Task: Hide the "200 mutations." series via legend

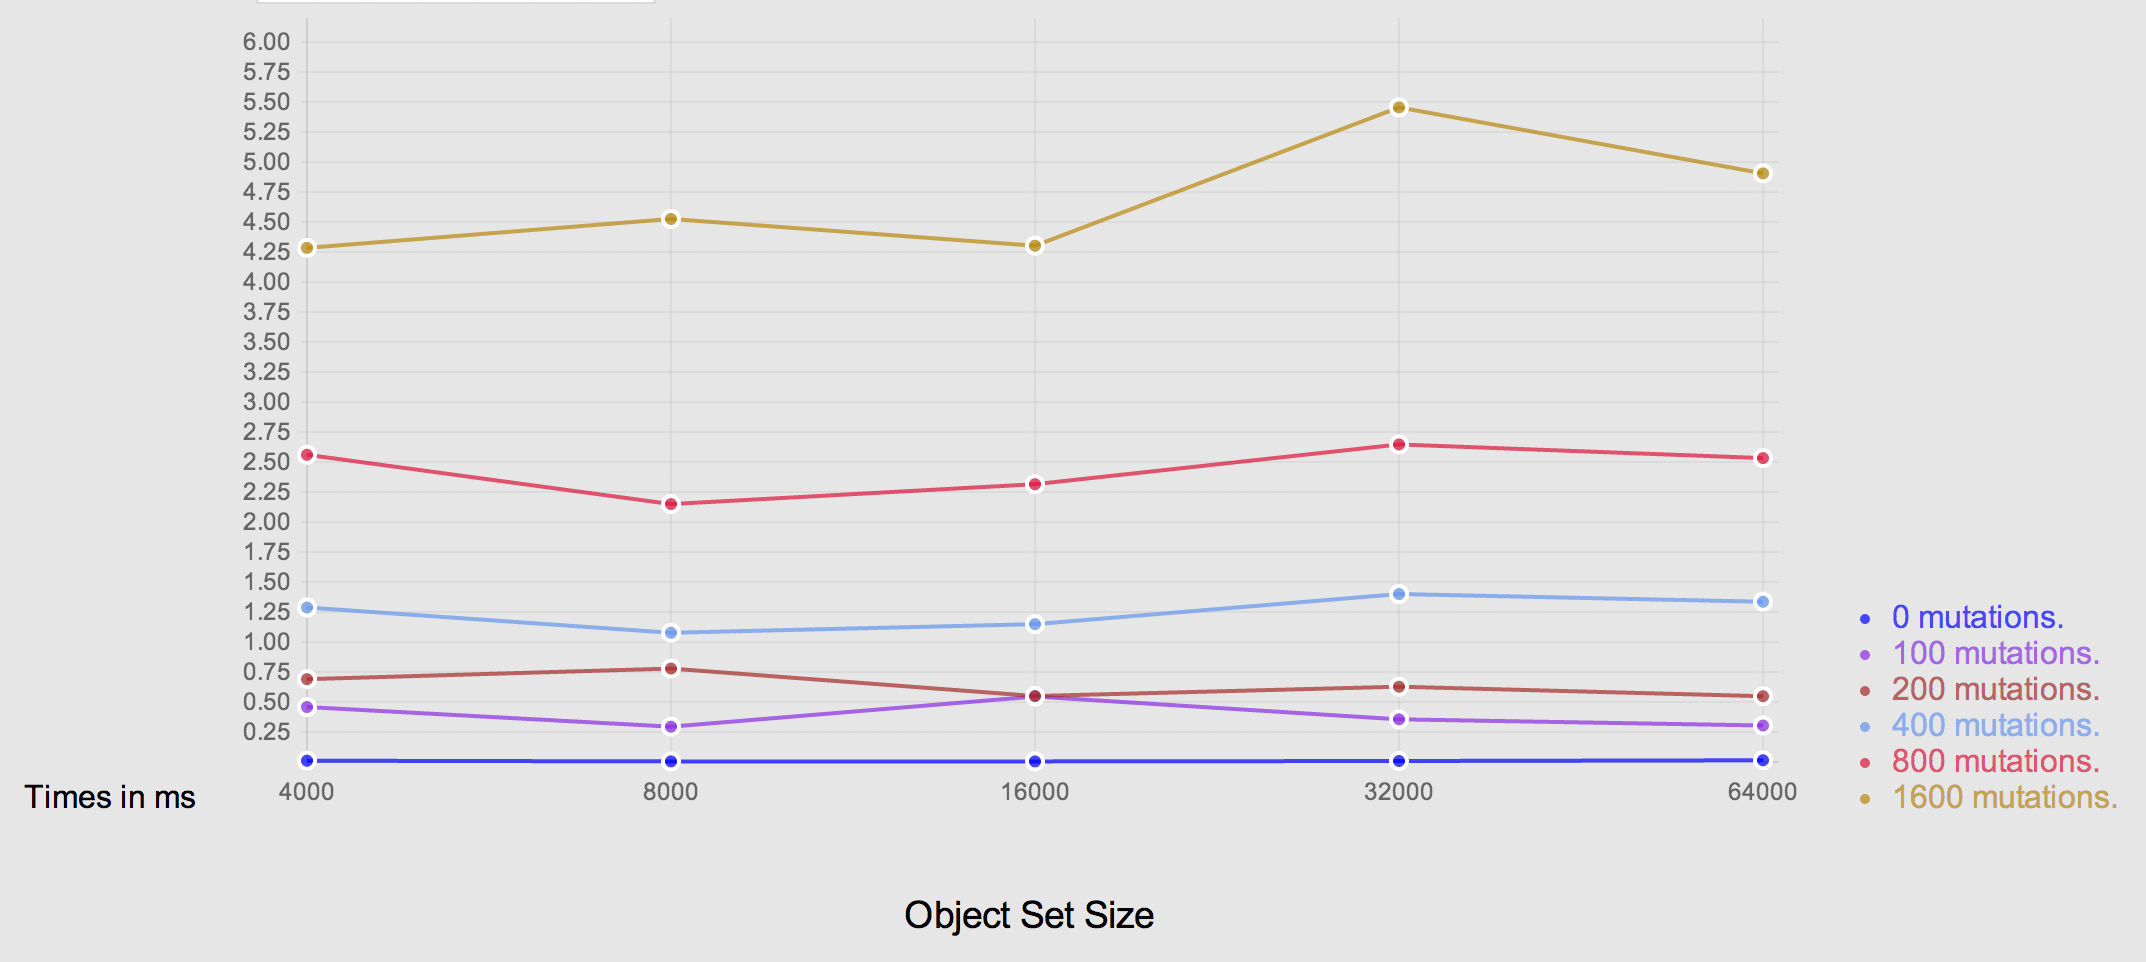Action: (1995, 690)
